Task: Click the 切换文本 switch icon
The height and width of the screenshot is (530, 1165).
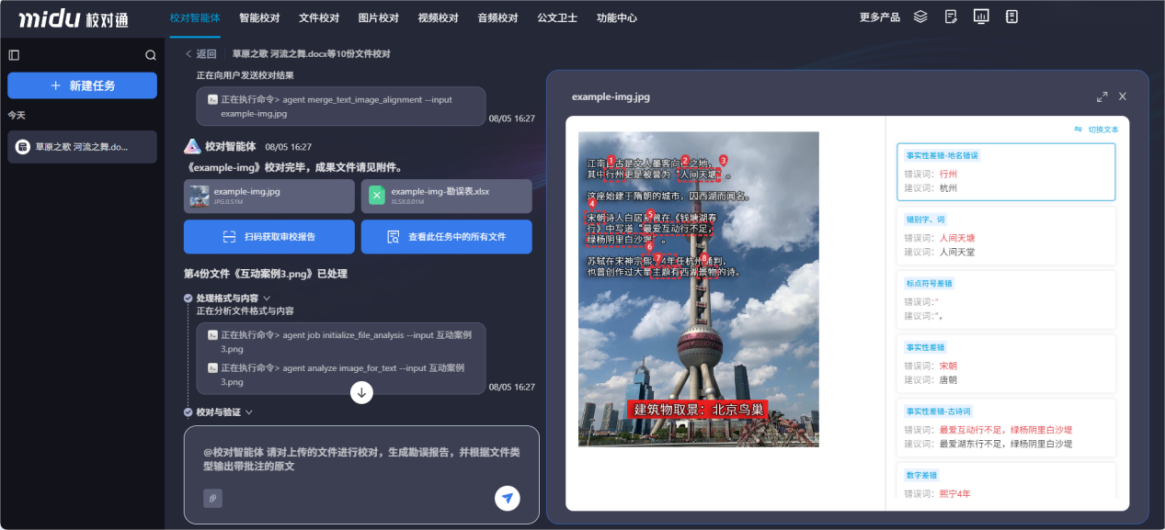Action: [x=1078, y=129]
